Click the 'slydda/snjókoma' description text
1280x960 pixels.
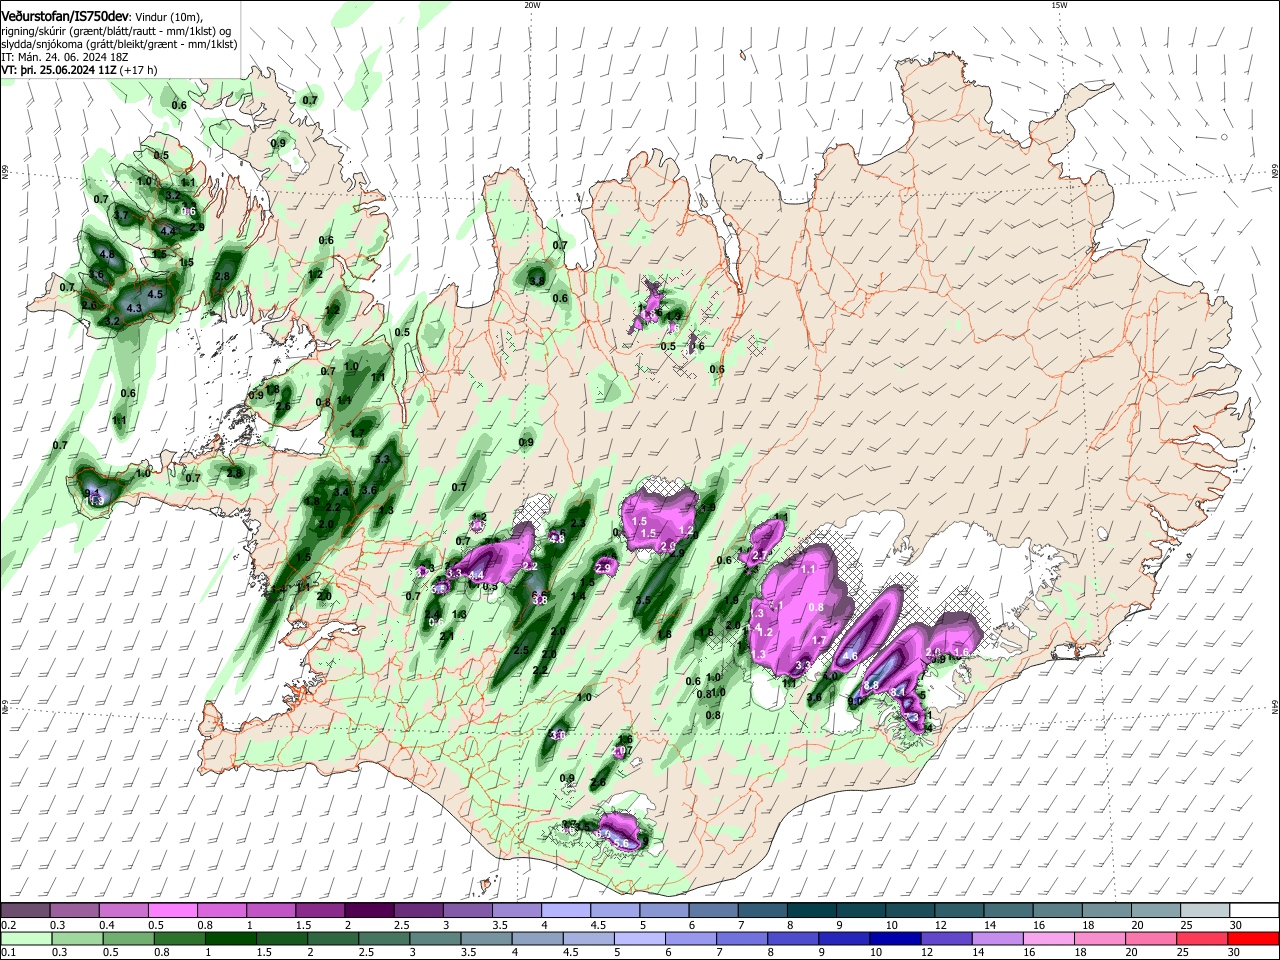point(40,44)
